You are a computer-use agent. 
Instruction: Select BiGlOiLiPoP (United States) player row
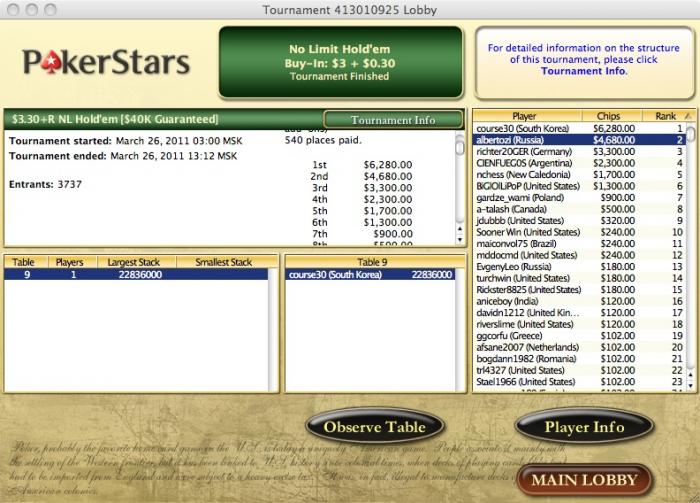579,186
